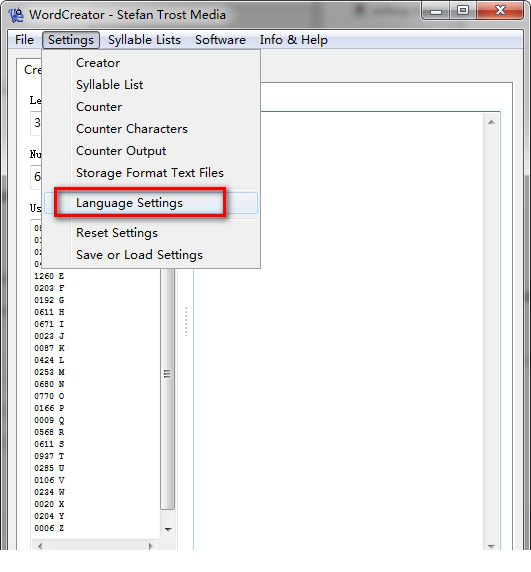Minimize the WordCreator window
The image size is (531, 572).
click(x=435, y=11)
